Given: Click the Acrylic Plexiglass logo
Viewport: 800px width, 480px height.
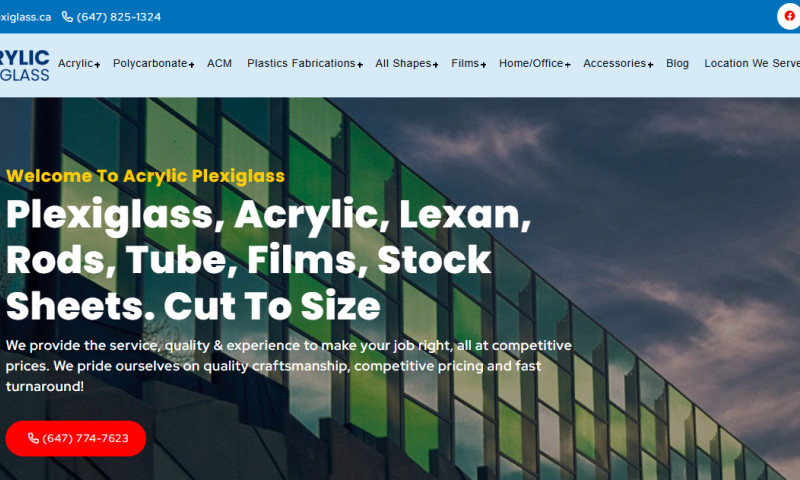Looking at the screenshot, I should [24, 65].
